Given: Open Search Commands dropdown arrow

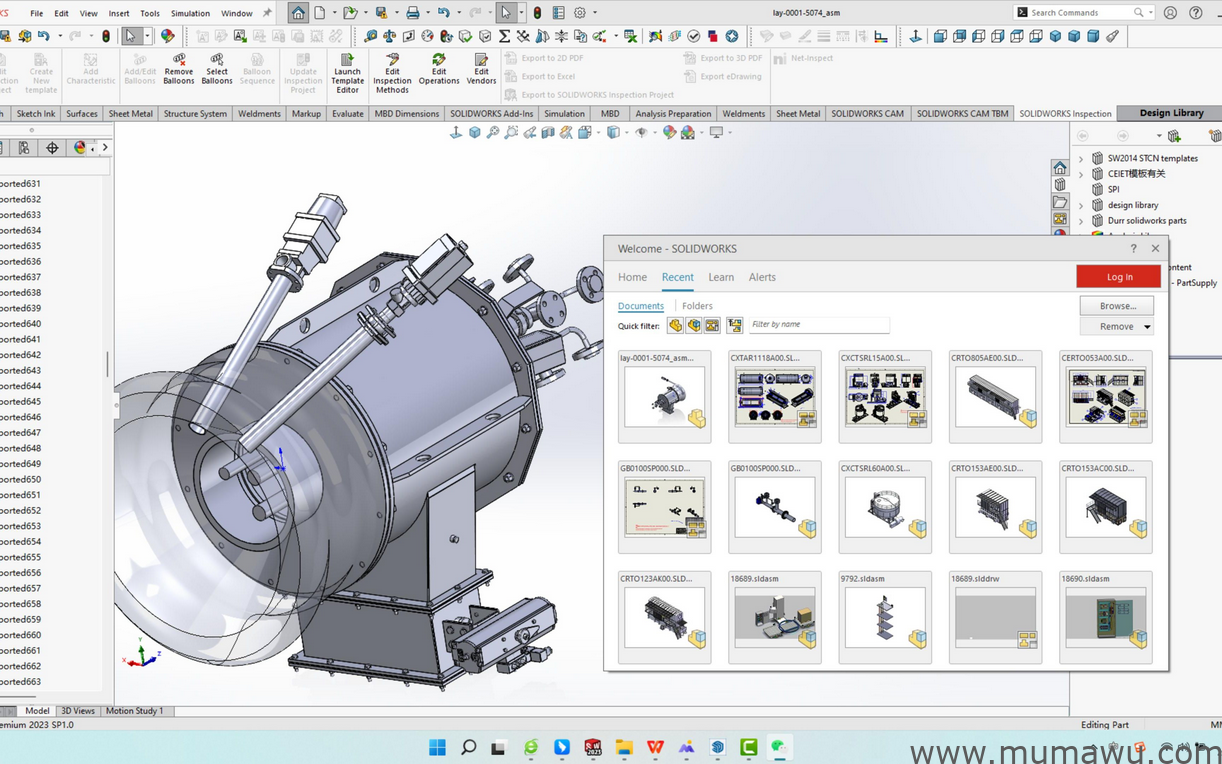Looking at the screenshot, I should tap(1150, 13).
